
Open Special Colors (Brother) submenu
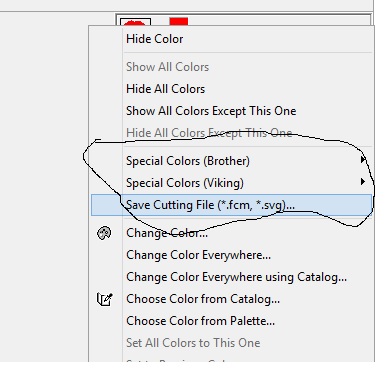pyautogui.click(x=231, y=161)
